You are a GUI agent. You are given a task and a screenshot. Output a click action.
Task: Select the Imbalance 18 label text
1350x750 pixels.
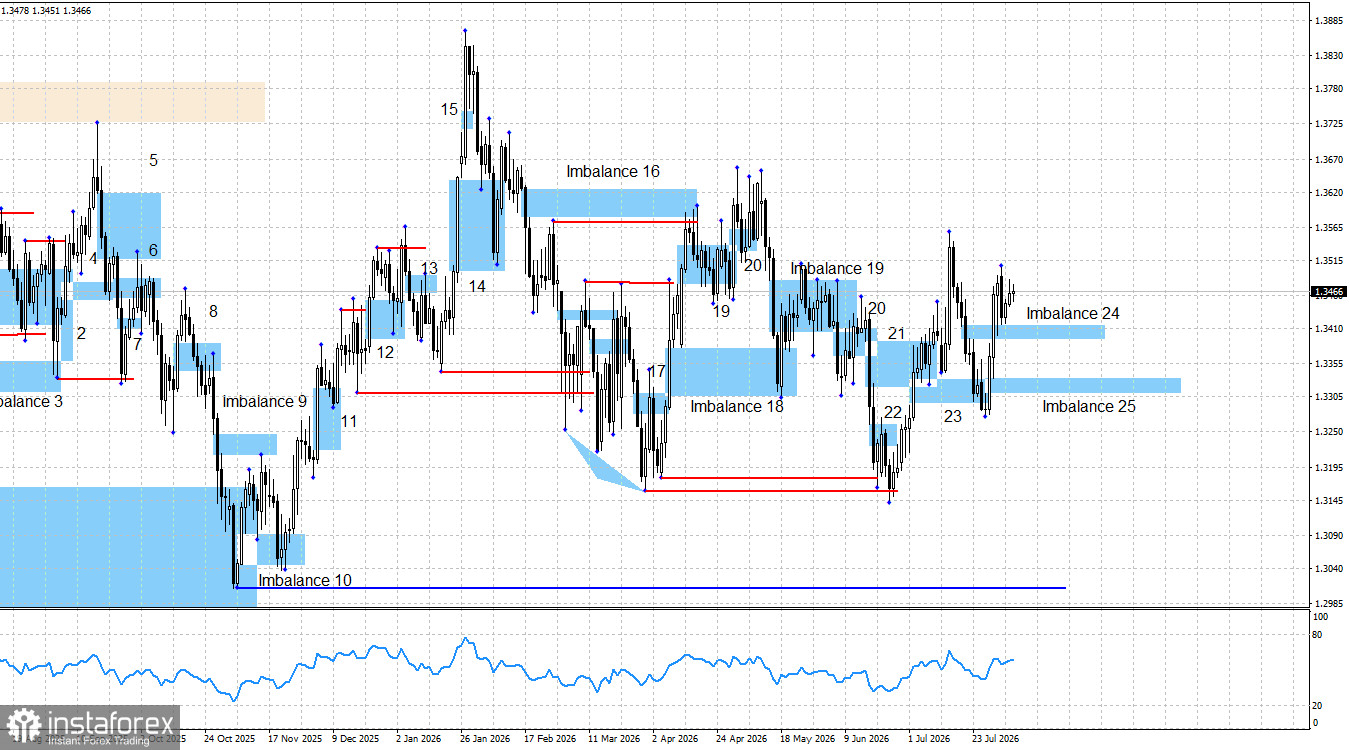click(737, 407)
